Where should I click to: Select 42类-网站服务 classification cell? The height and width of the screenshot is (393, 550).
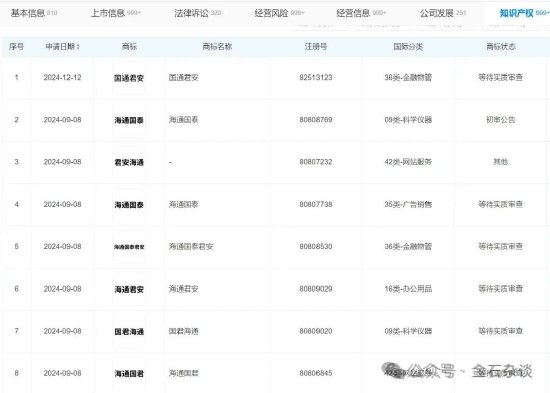pos(408,162)
